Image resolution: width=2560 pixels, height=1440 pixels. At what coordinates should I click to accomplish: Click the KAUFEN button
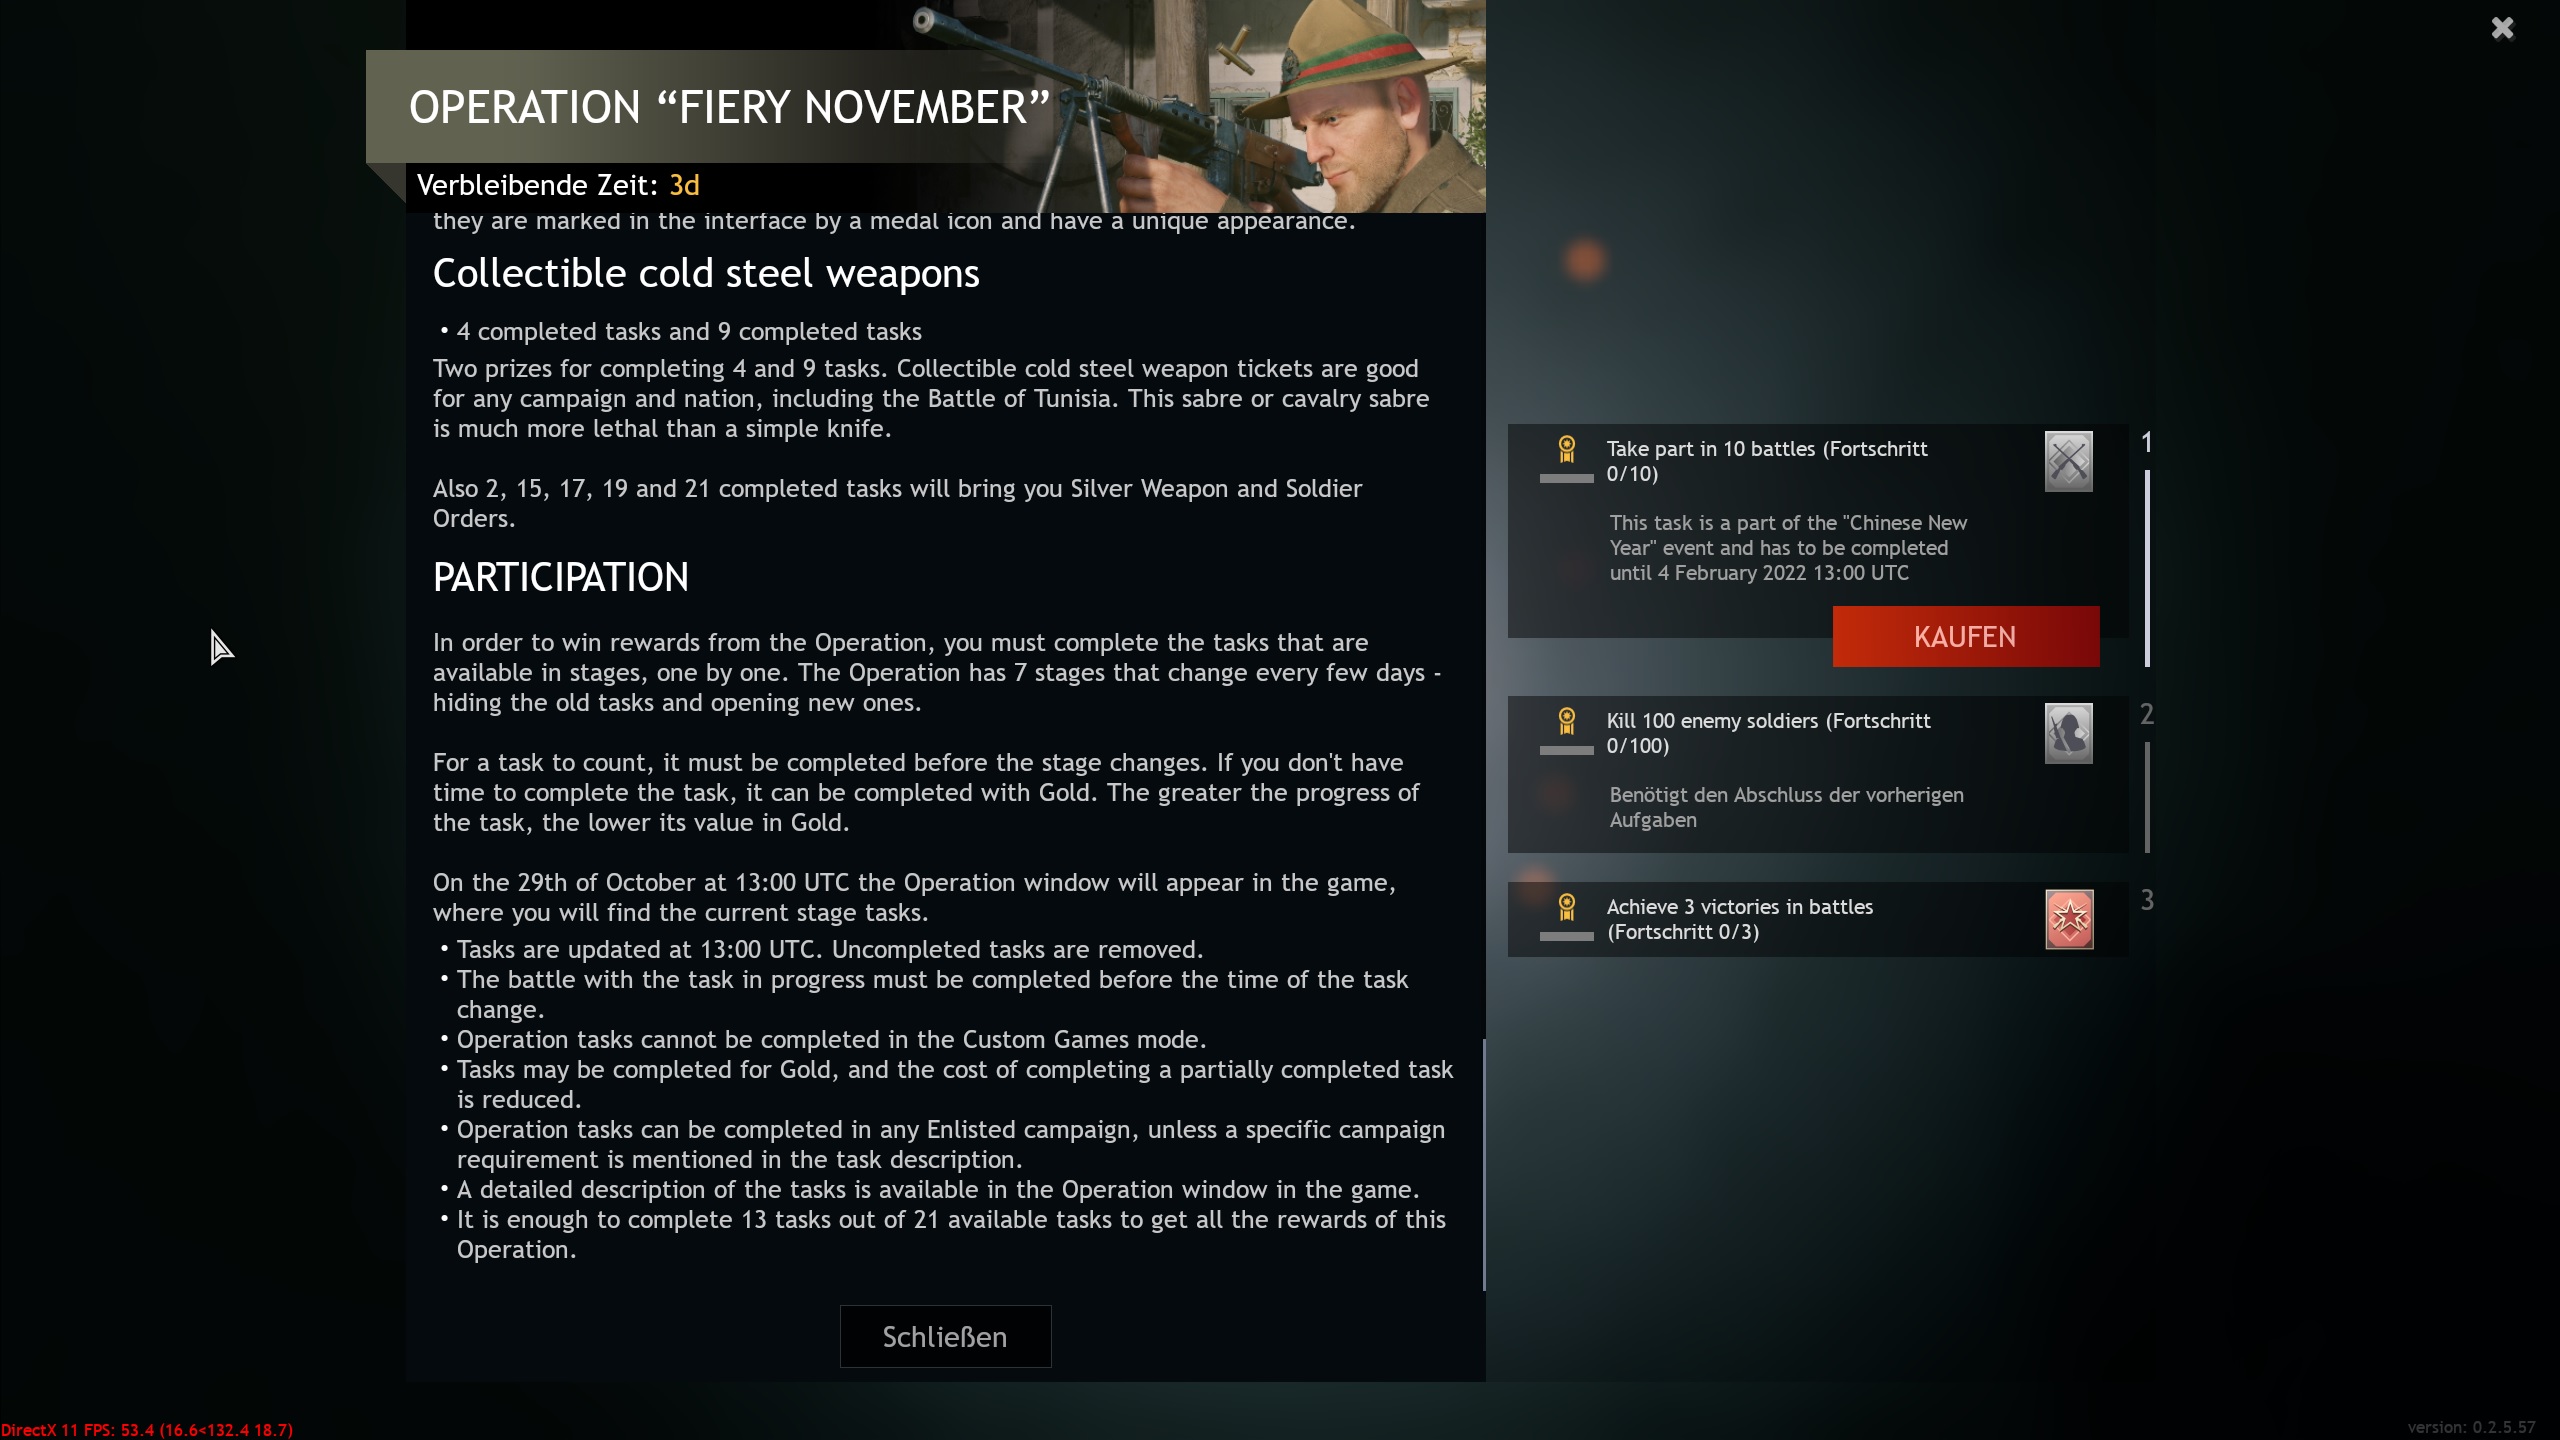point(1966,636)
